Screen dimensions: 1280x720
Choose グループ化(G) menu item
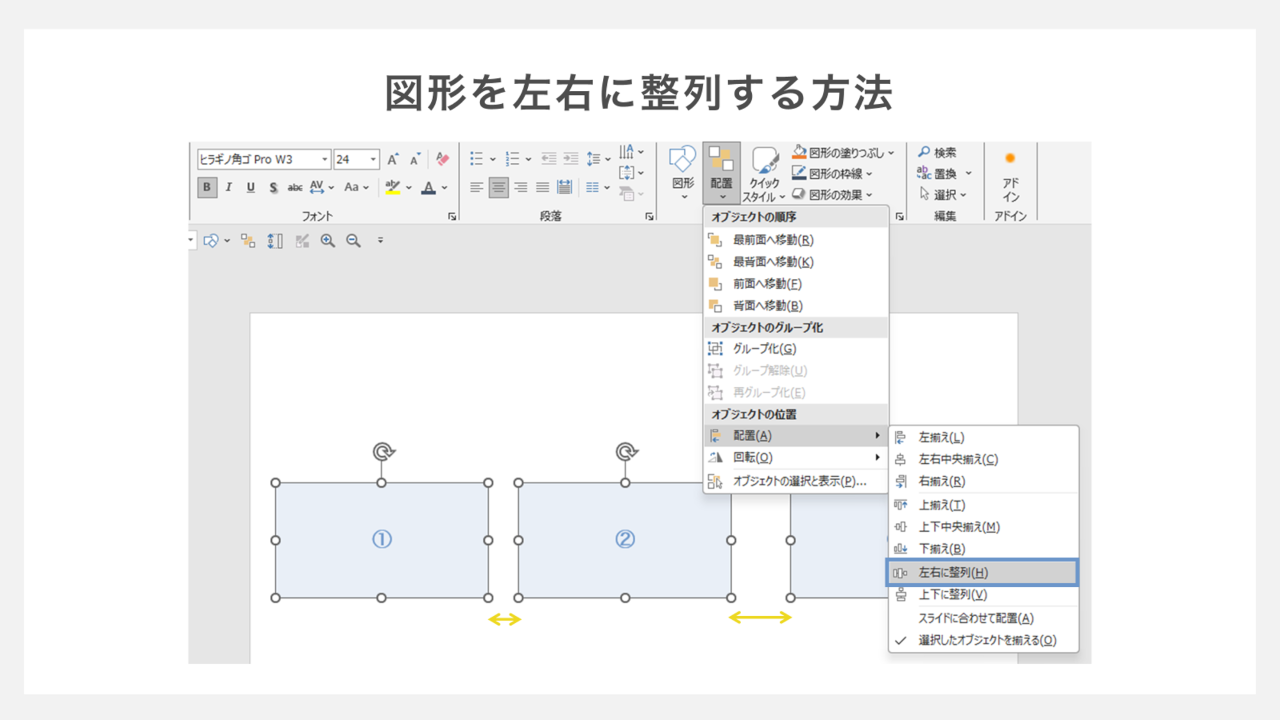pos(796,349)
